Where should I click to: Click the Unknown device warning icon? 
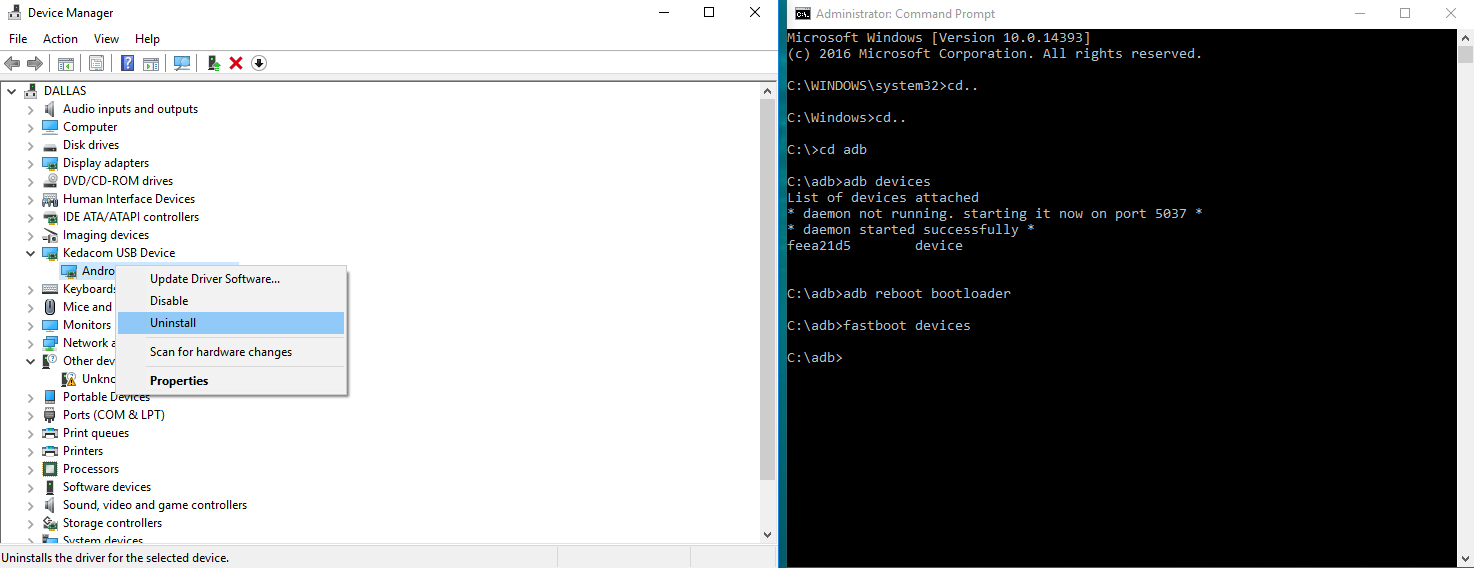coord(69,379)
